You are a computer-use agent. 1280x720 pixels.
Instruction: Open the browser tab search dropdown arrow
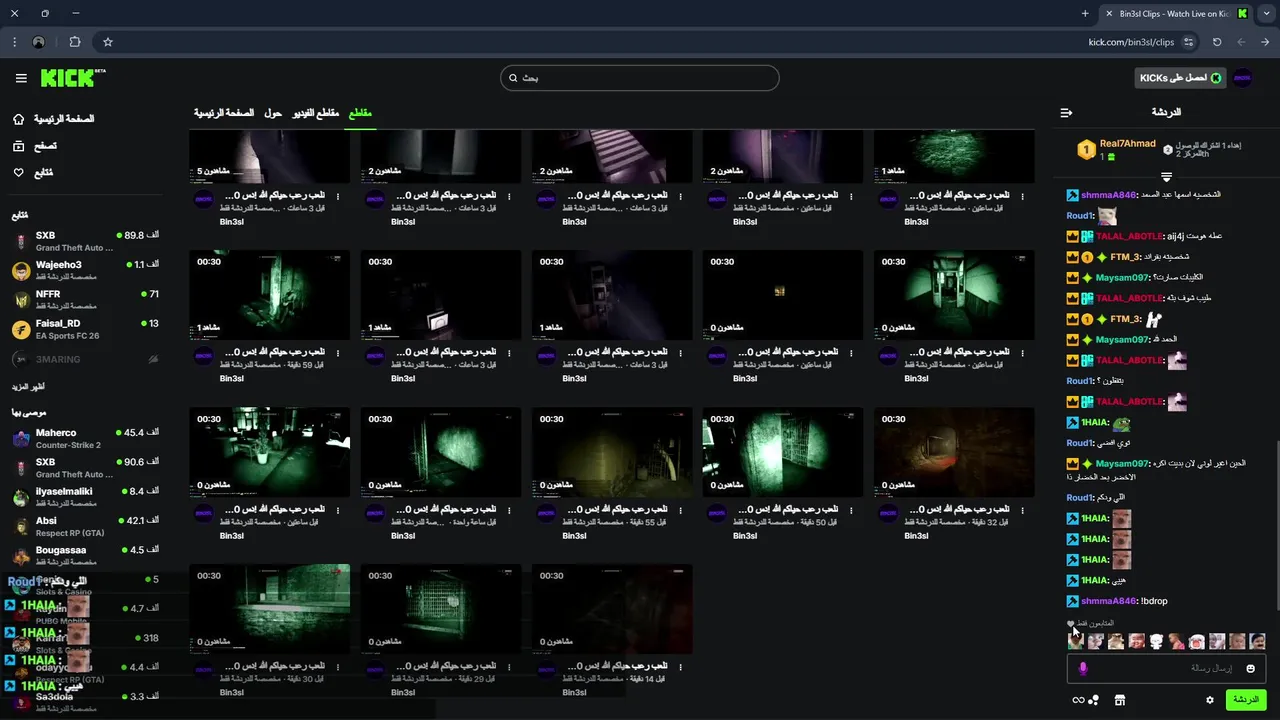pos(1267,13)
